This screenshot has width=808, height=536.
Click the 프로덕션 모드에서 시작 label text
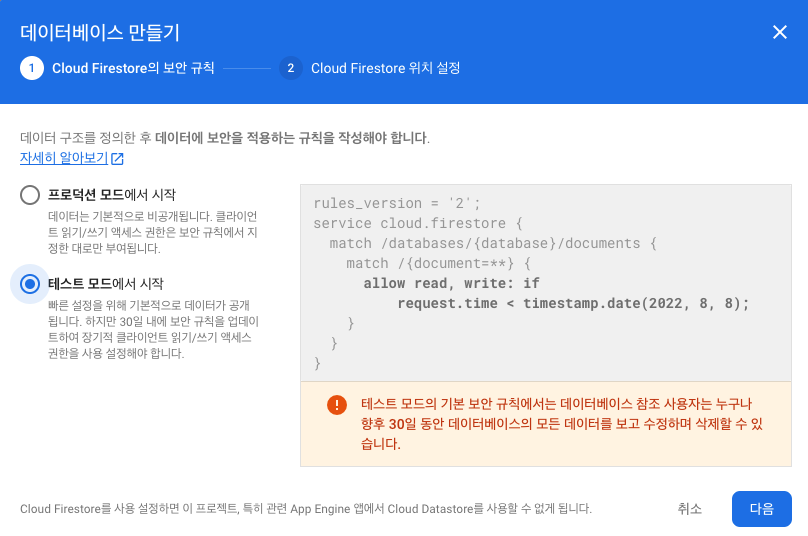point(112,195)
